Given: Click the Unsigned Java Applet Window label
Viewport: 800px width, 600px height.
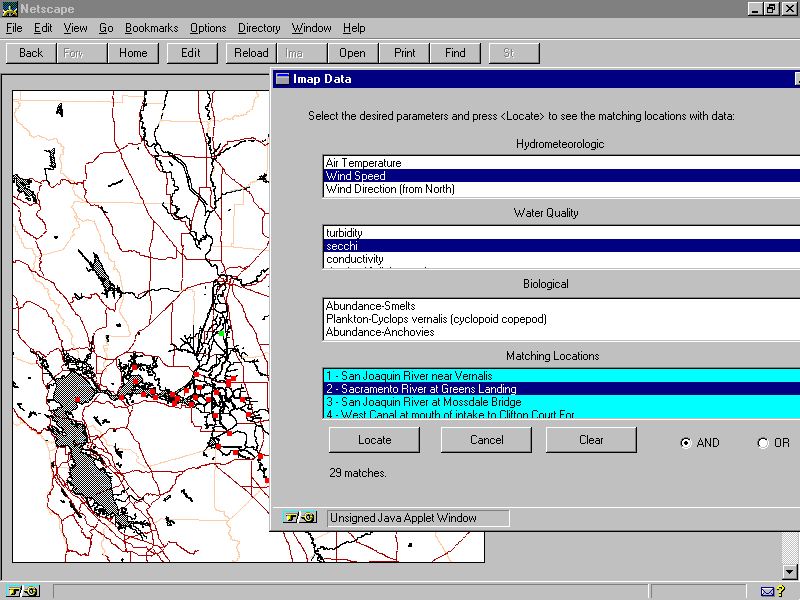Looking at the screenshot, I should pos(403,518).
